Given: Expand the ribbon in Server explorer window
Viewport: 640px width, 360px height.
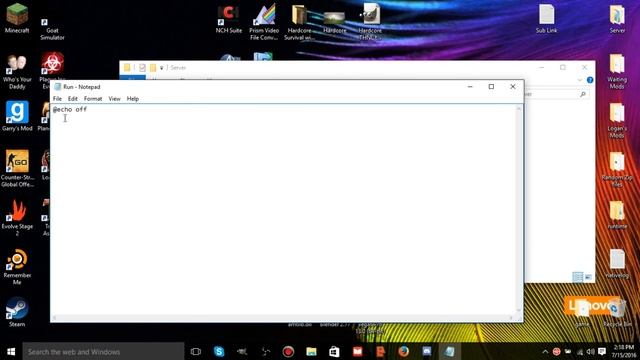Looking at the screenshot, I should point(580,80).
